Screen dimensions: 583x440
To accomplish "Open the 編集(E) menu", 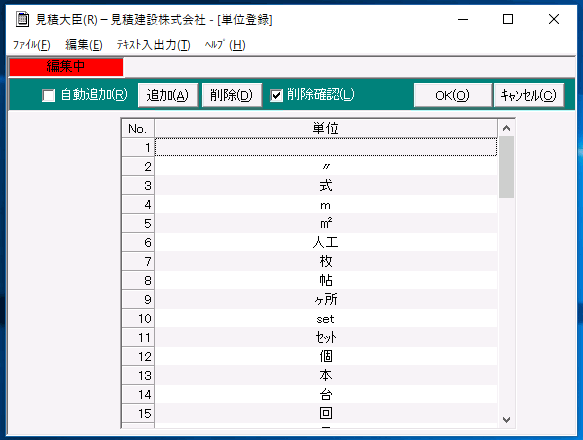I will tap(84, 45).
